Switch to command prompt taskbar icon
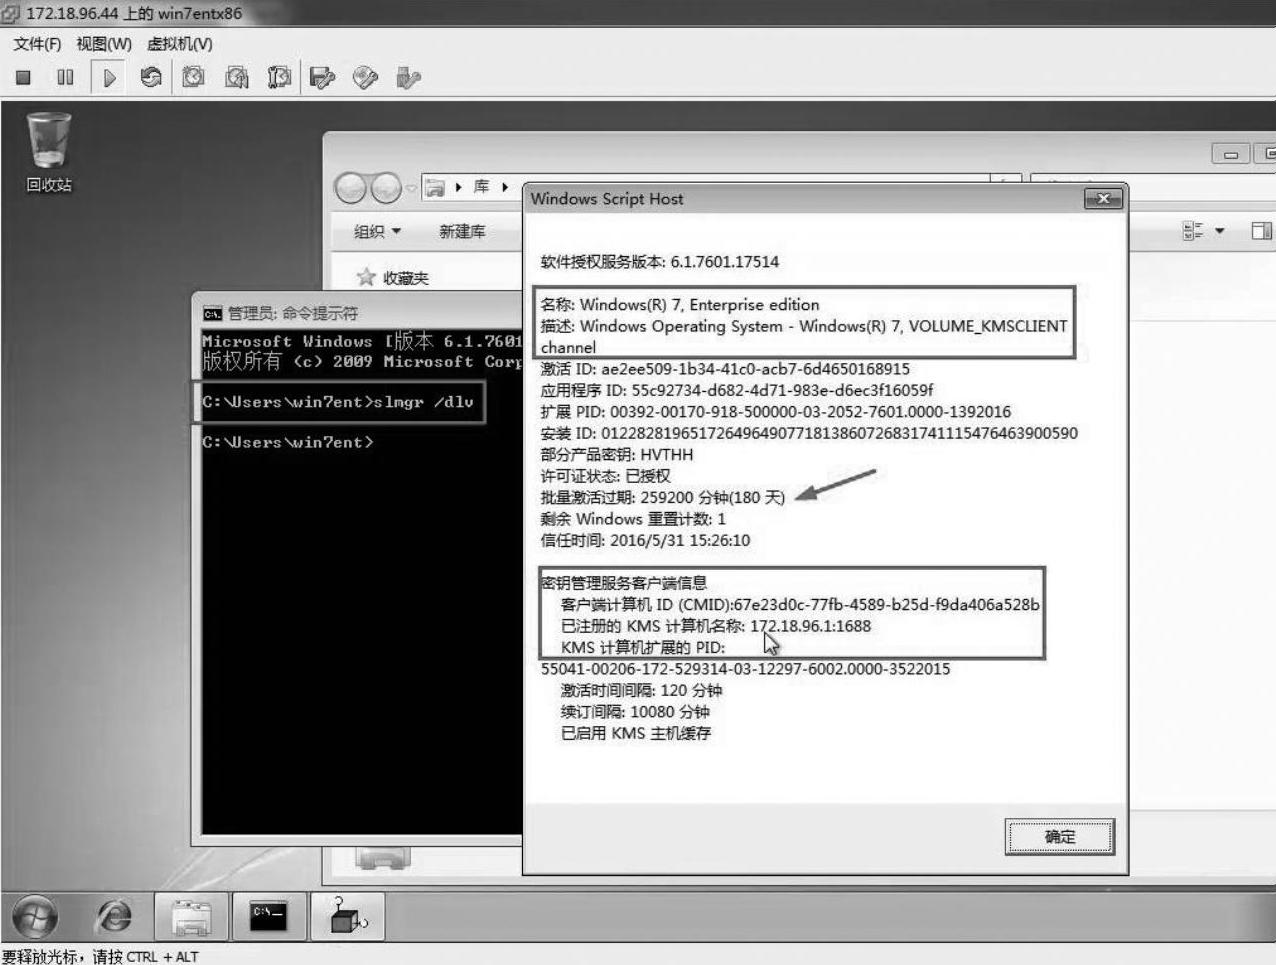 pyautogui.click(x=268, y=916)
